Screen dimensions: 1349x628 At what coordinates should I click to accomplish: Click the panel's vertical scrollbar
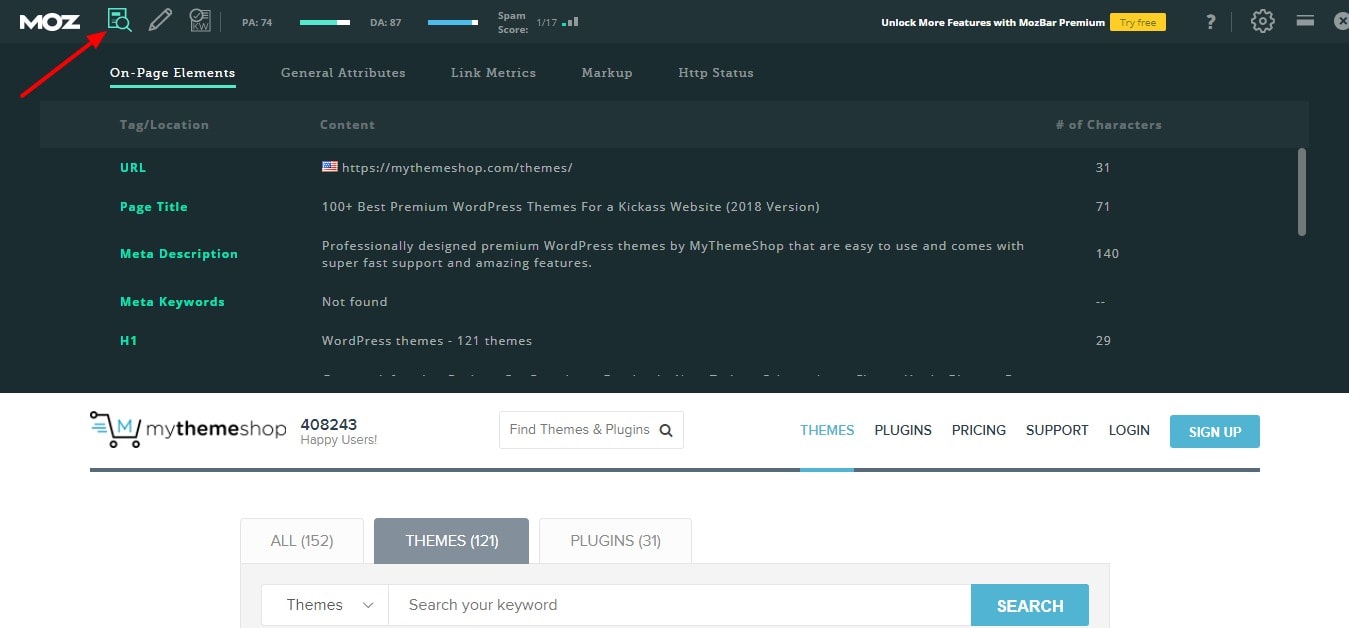[x=1301, y=192]
